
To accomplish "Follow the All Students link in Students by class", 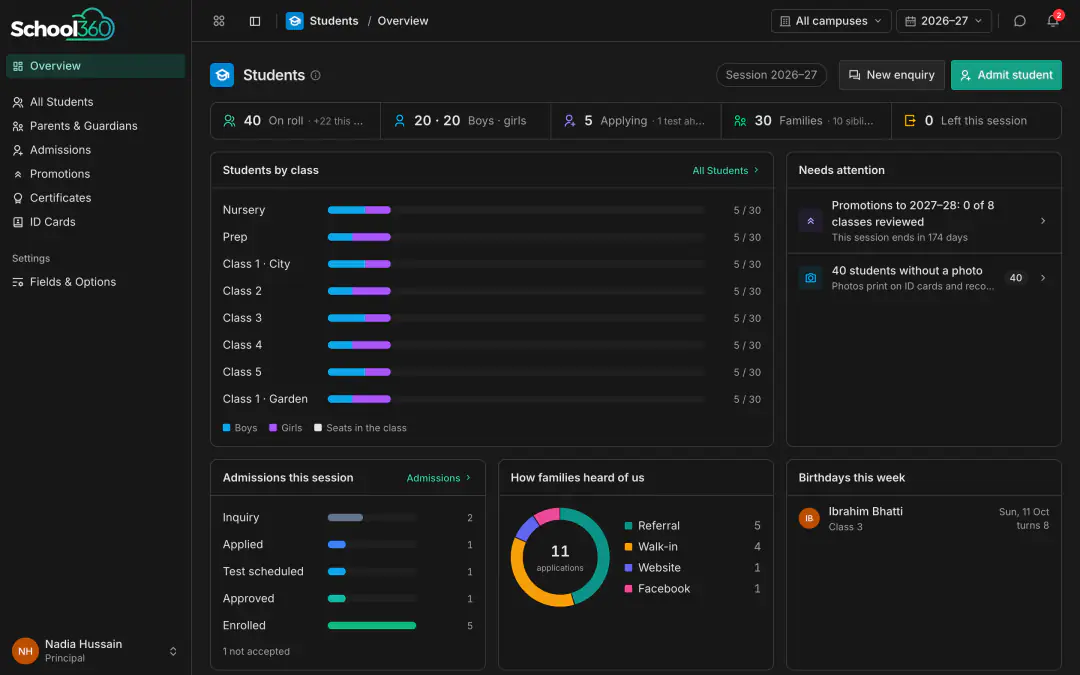I will click(725, 170).
